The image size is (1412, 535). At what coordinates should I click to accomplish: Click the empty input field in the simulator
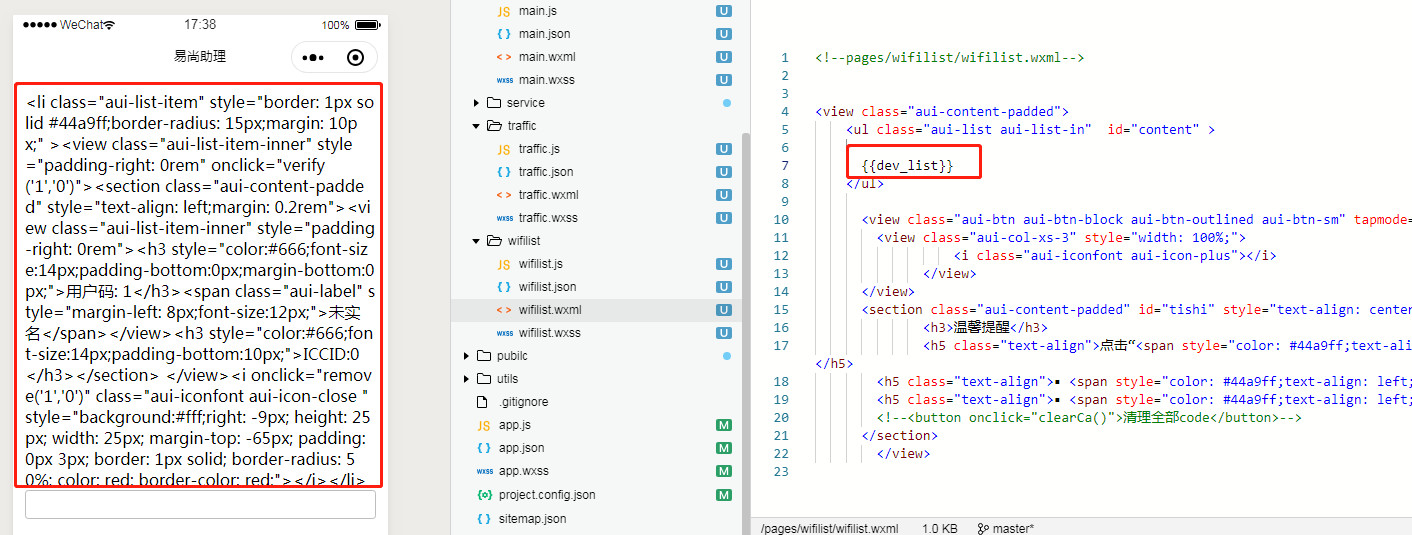pyautogui.click(x=200, y=505)
